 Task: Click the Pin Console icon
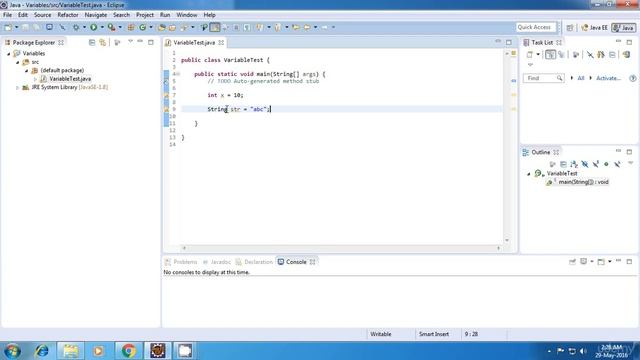[x=572, y=262]
